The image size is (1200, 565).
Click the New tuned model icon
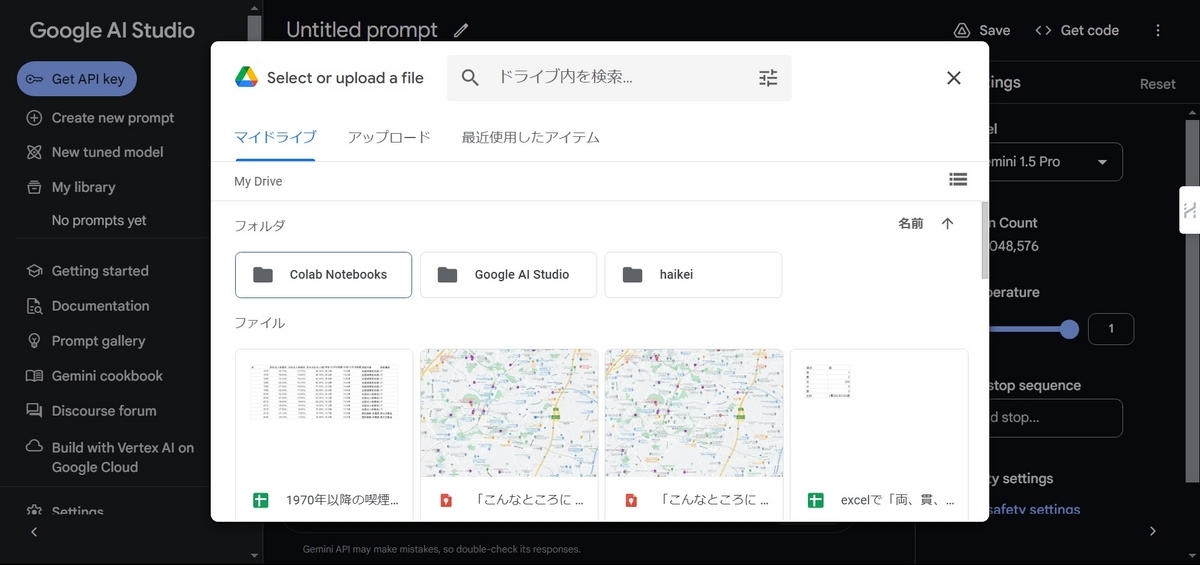pos(34,152)
